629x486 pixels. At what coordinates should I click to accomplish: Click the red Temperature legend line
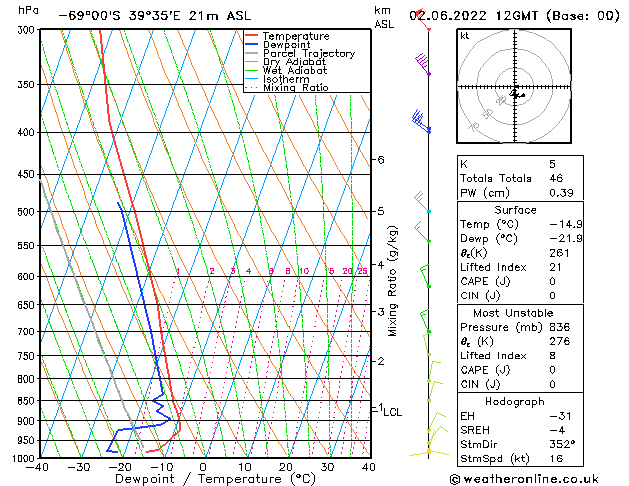[251, 36]
